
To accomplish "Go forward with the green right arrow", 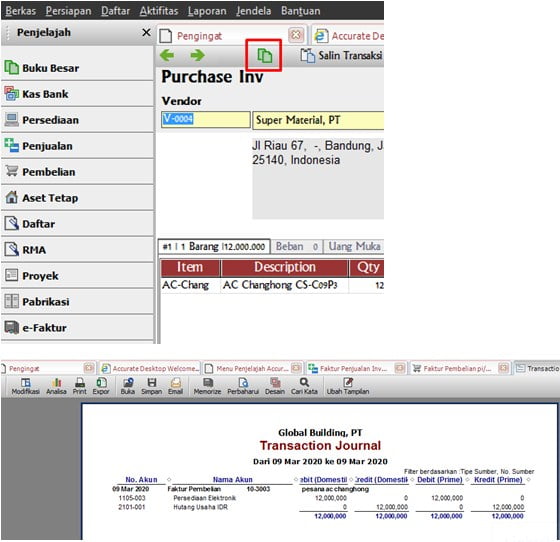I will [x=197, y=55].
